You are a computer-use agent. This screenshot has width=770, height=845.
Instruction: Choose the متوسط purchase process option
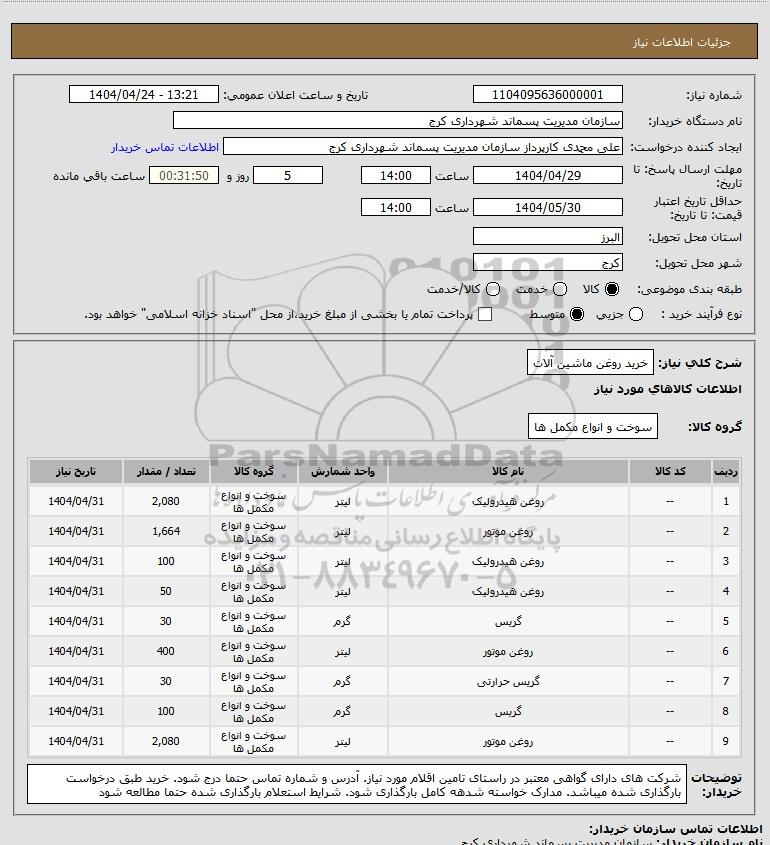click(577, 314)
